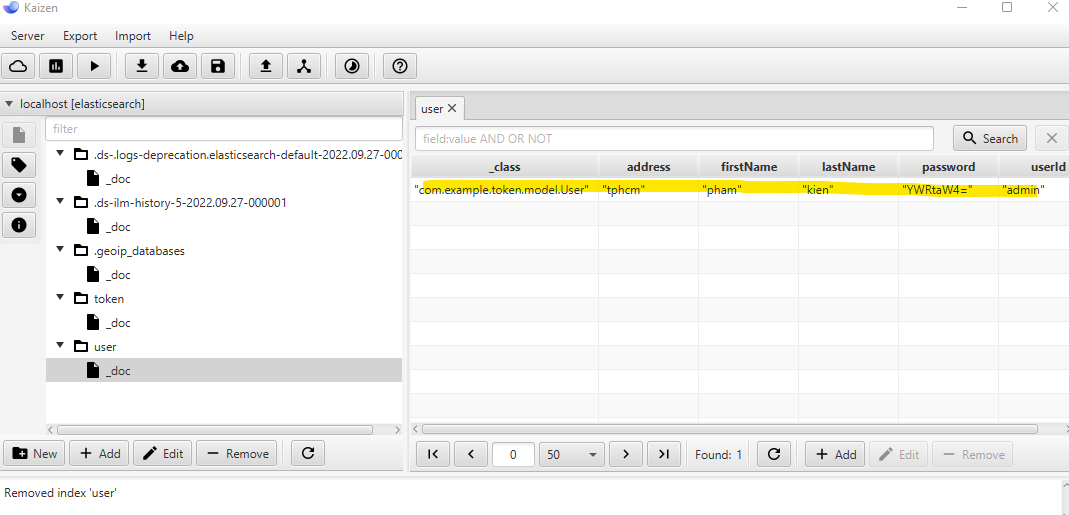Click the lastName column header
The width and height of the screenshot is (1069, 515).
pos(849,166)
